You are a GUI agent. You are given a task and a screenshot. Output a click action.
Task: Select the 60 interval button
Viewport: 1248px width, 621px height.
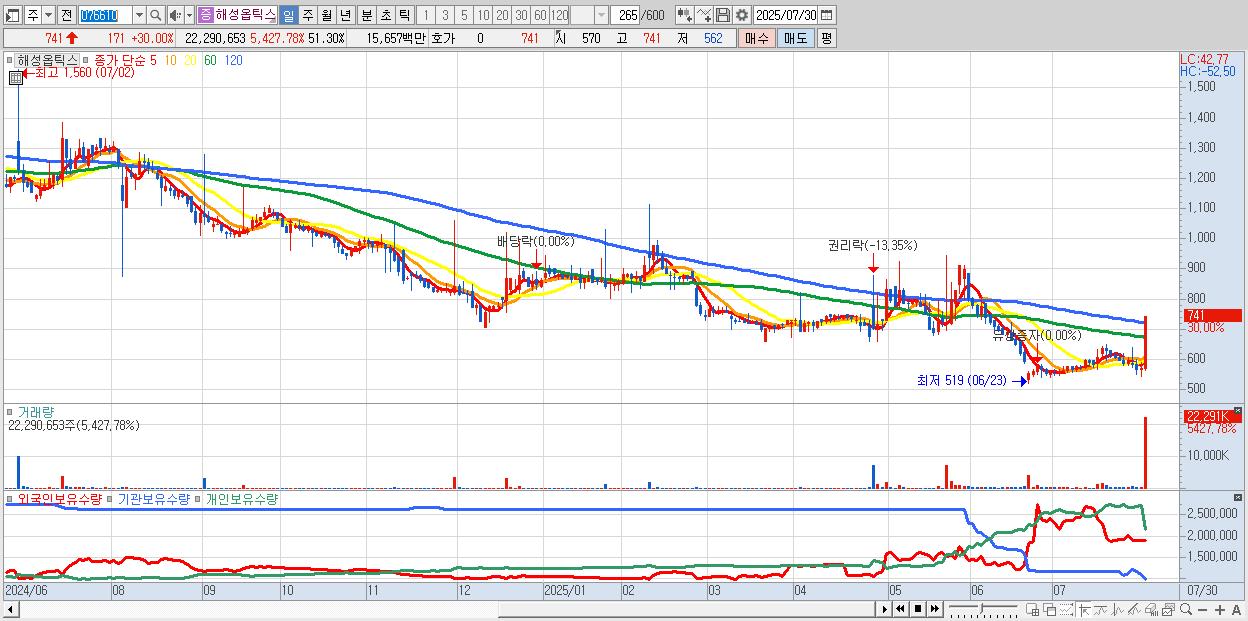click(x=540, y=15)
